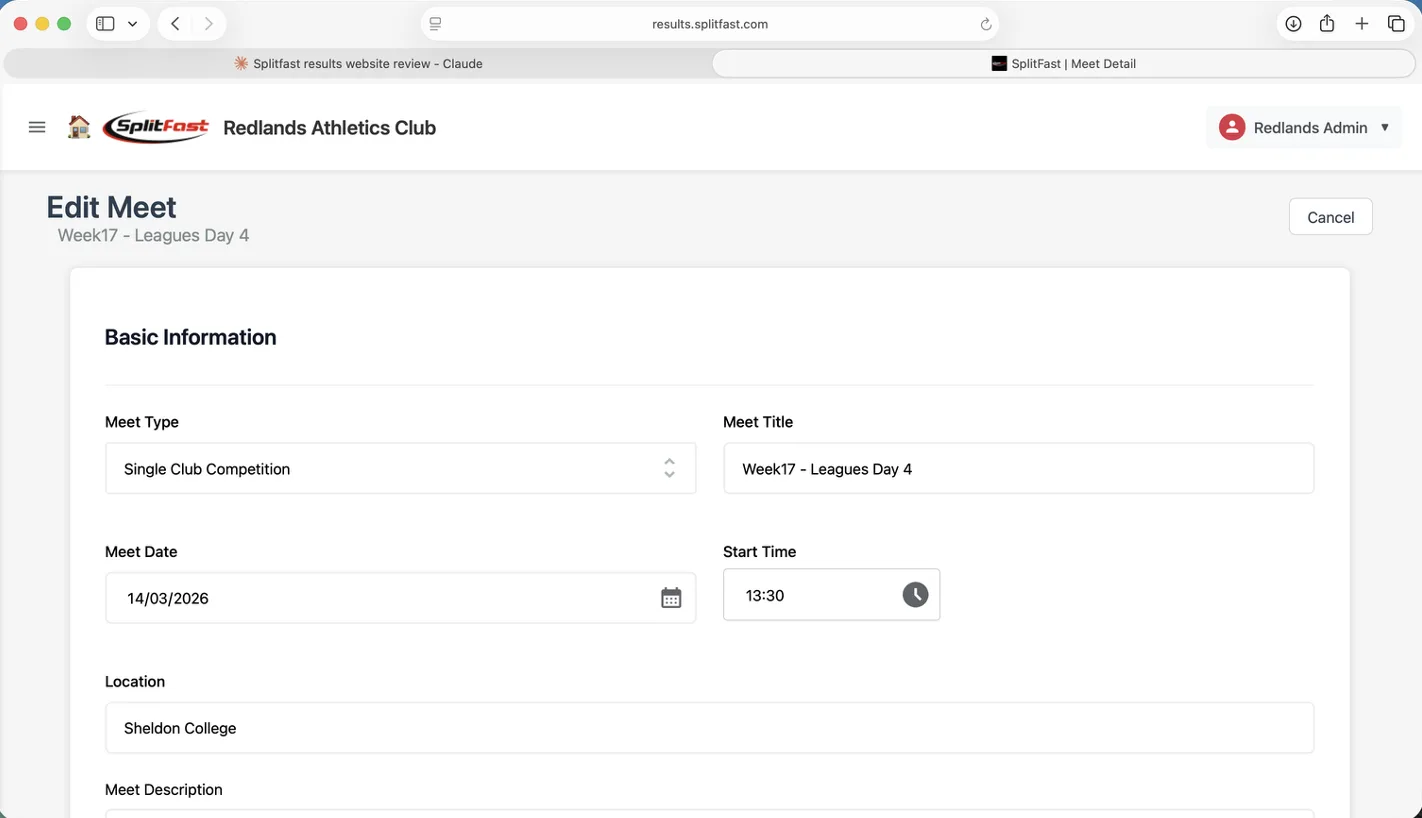Click the Start Time 13:30 field
The image size is (1422, 818).
tap(831, 595)
